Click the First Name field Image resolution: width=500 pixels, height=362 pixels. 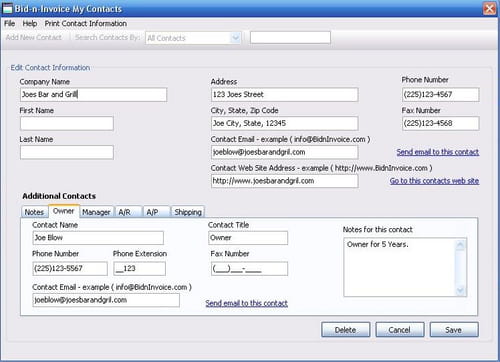pyautogui.click(x=67, y=123)
